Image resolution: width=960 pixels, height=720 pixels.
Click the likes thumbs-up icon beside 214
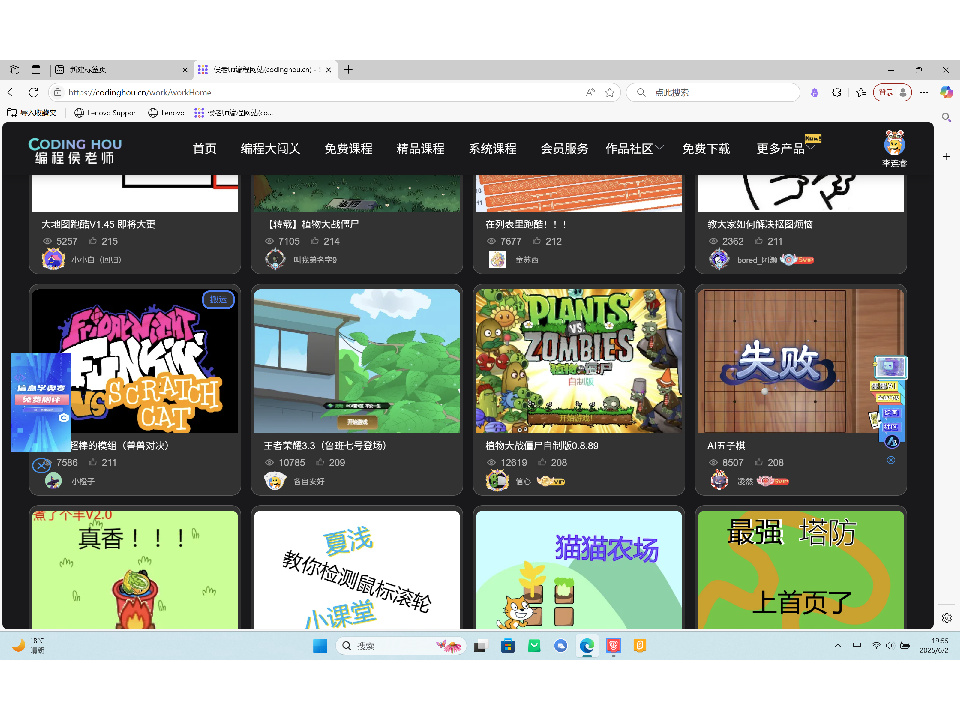tap(315, 241)
